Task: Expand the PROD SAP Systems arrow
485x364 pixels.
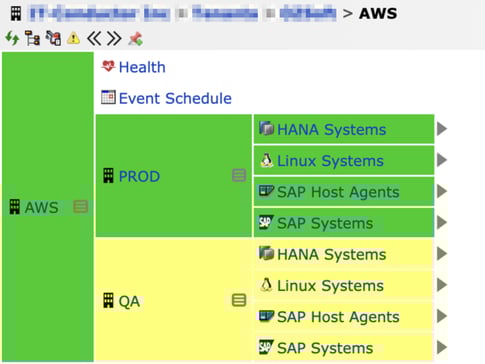Action: coord(442,222)
